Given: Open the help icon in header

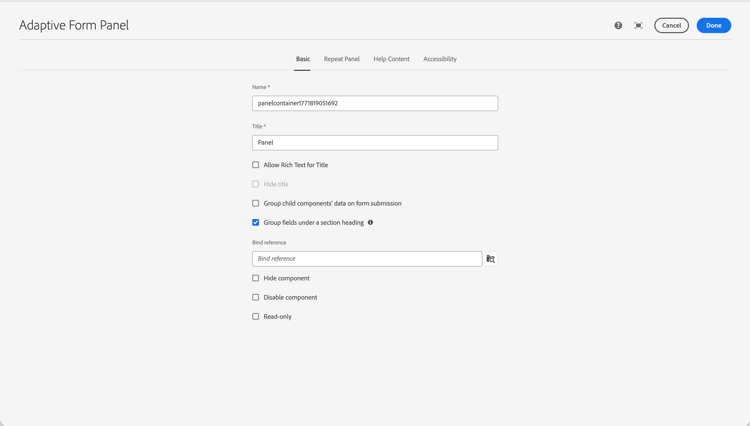Looking at the screenshot, I should (x=618, y=25).
